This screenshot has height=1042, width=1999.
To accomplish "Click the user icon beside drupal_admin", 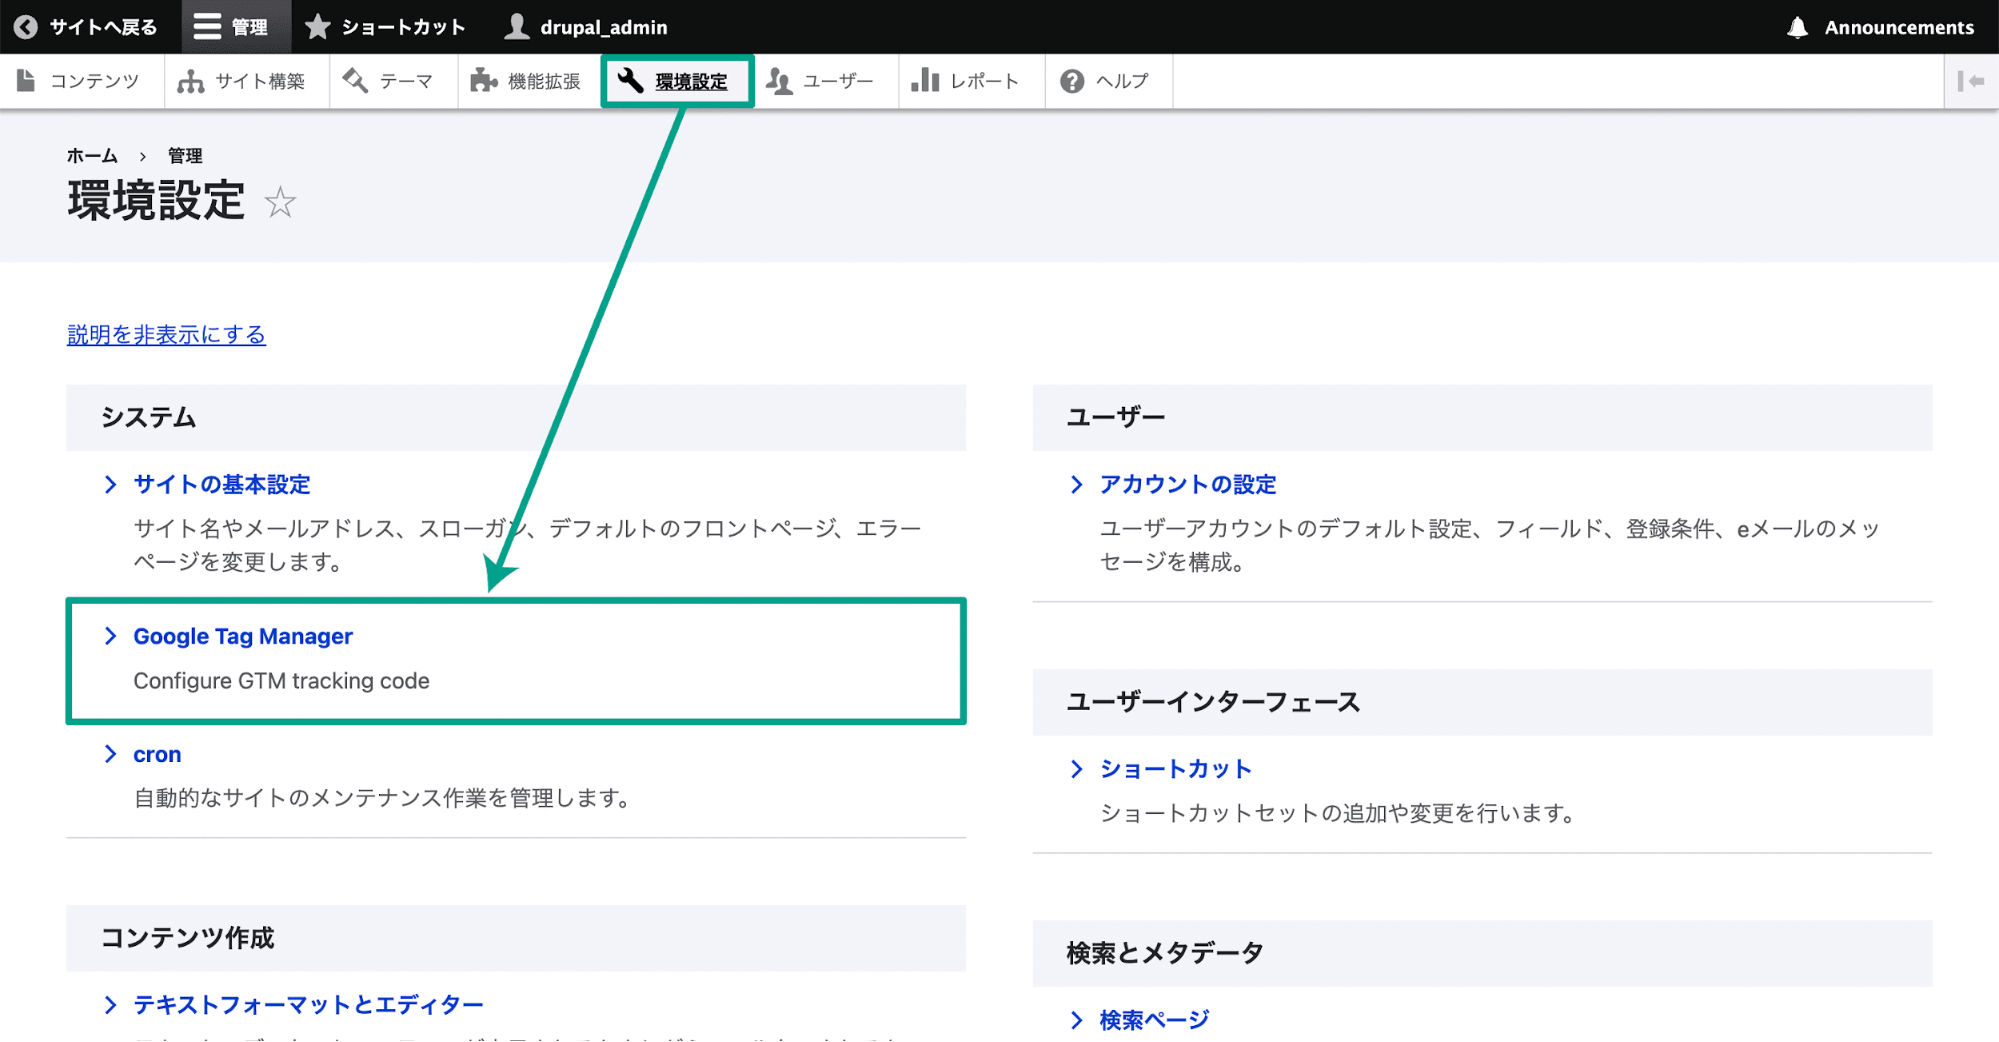I will (x=517, y=27).
